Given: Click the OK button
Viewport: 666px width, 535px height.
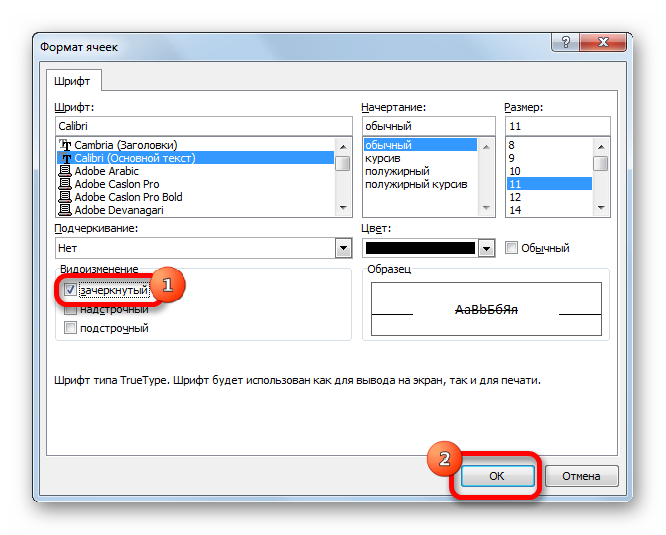Looking at the screenshot, I should 497,476.
